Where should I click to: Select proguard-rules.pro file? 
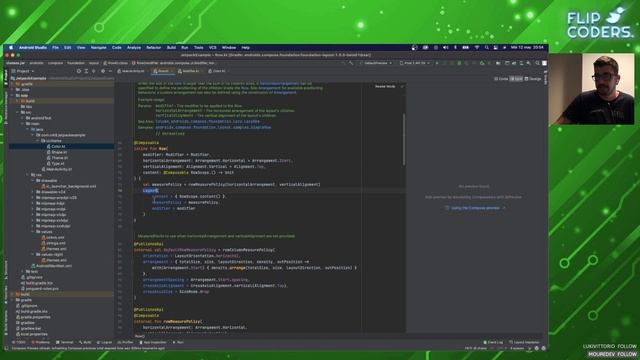(42, 289)
